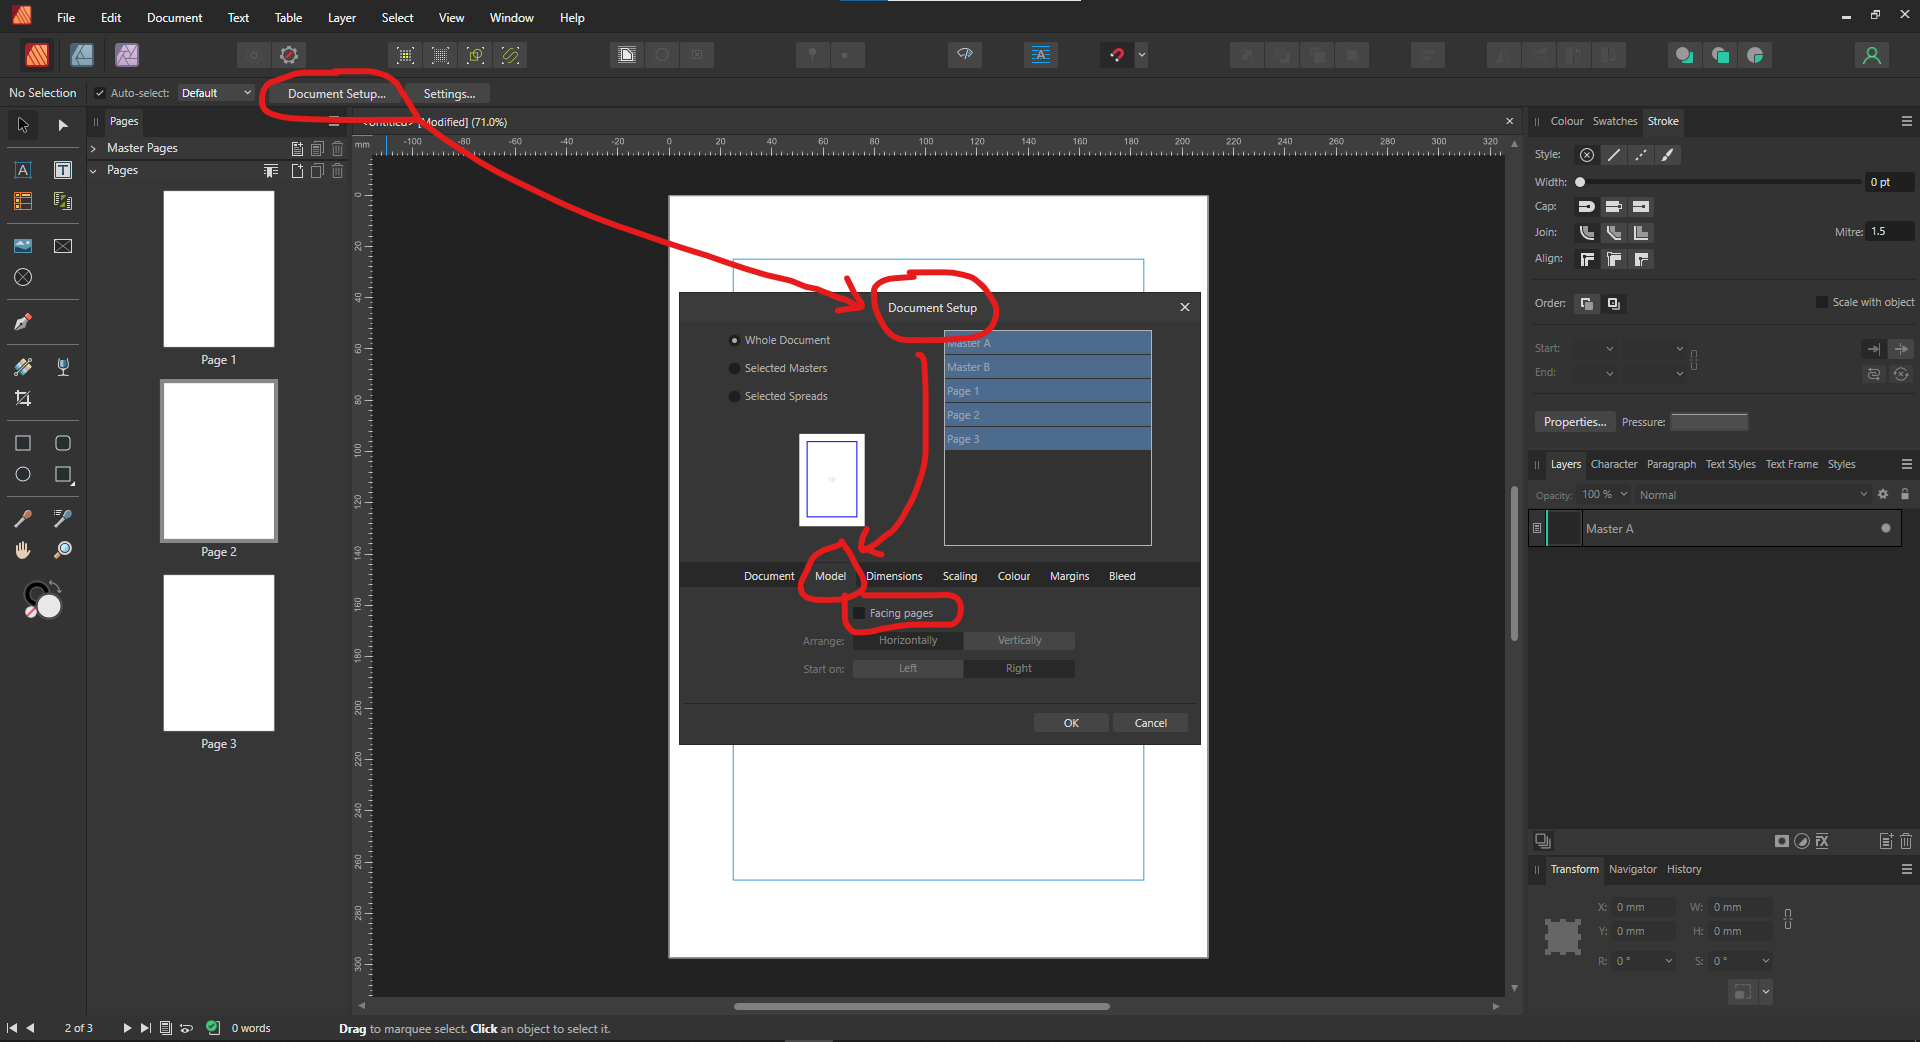
Task: Switch to Photo persona icon
Action: click(127, 55)
